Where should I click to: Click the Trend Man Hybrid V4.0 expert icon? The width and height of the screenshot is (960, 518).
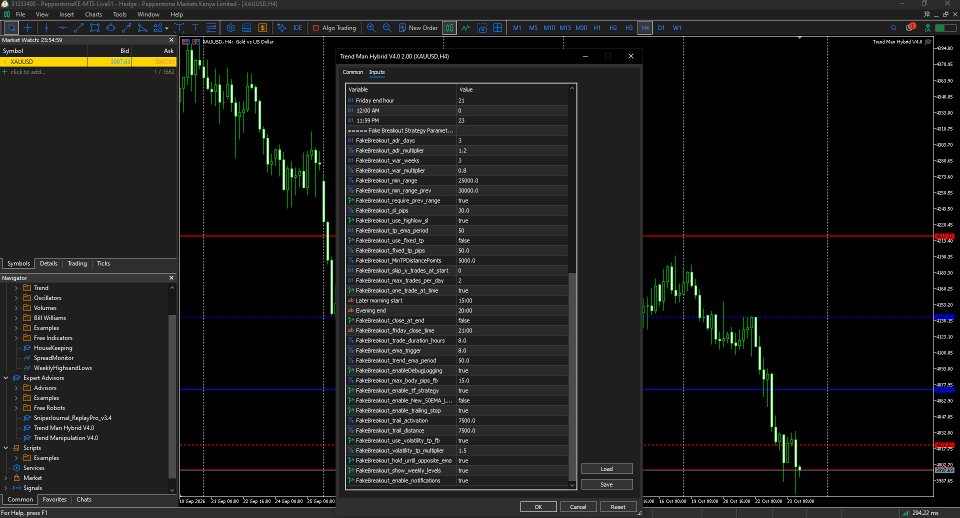(x=27, y=428)
